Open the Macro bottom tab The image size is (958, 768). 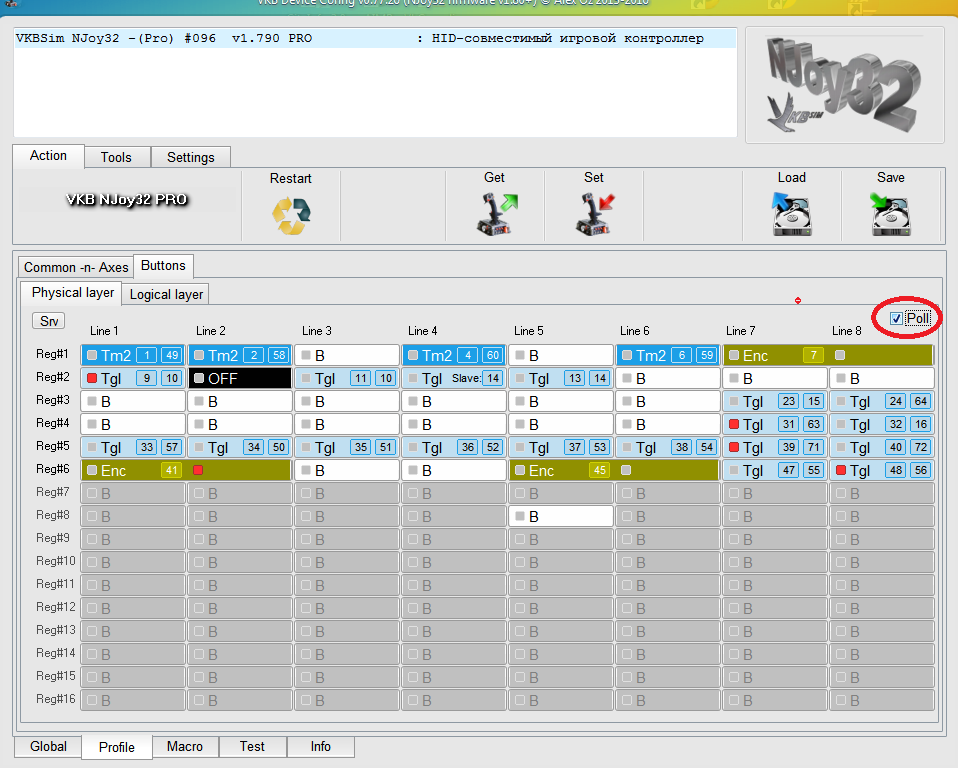click(x=185, y=747)
